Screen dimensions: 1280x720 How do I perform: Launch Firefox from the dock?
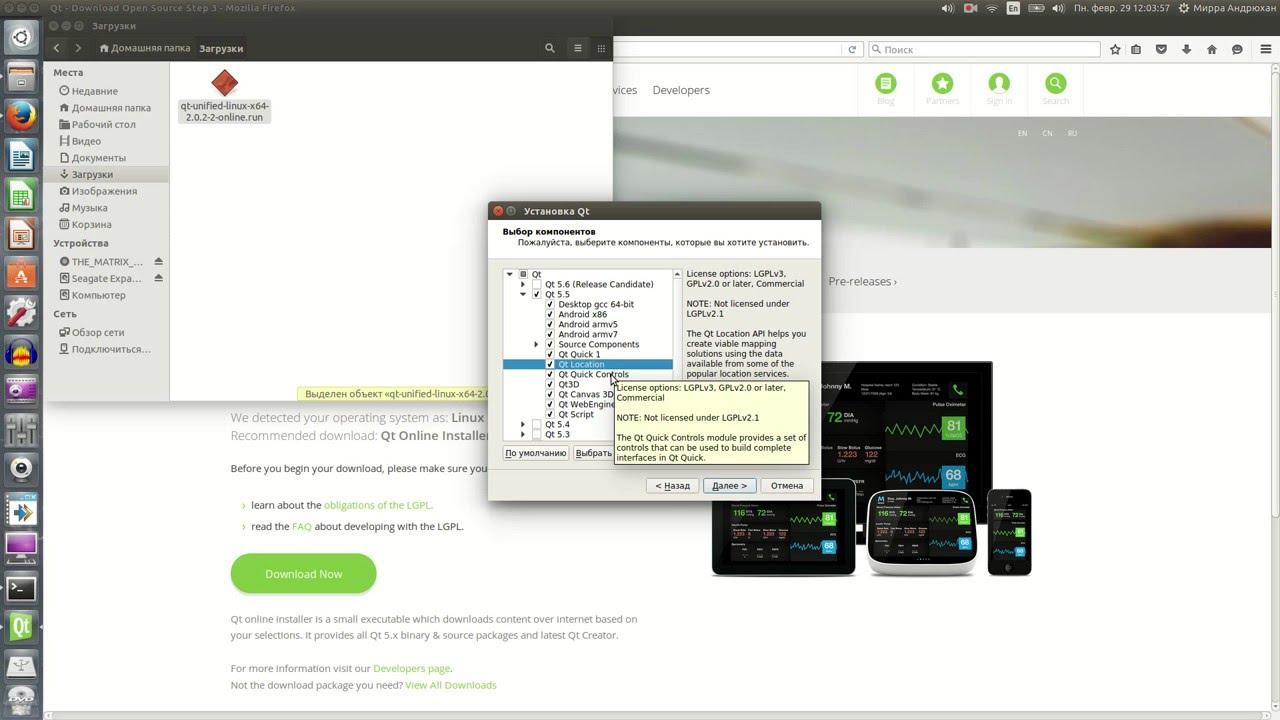[21, 116]
